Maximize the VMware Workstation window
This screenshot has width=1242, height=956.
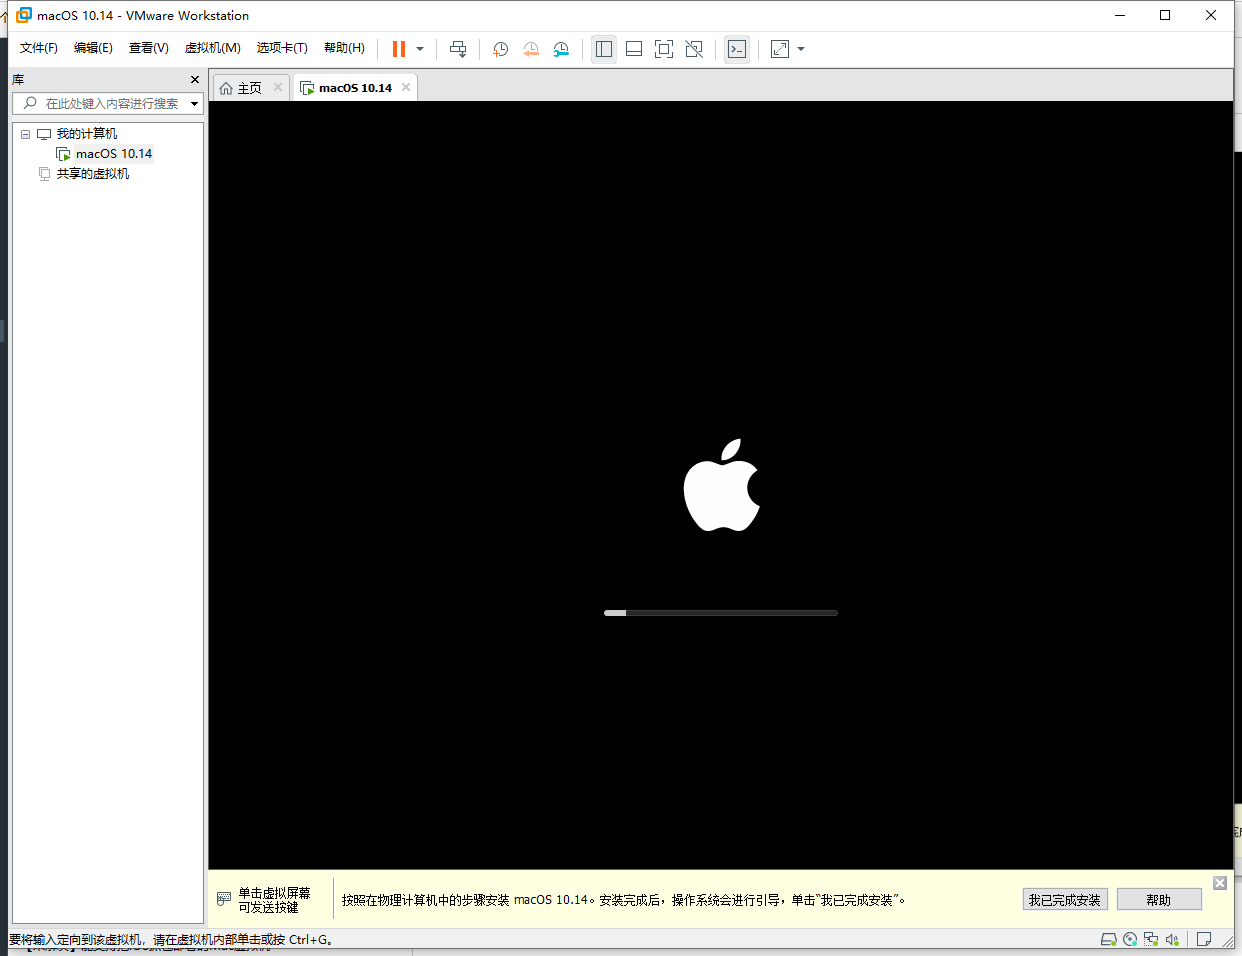1165,15
